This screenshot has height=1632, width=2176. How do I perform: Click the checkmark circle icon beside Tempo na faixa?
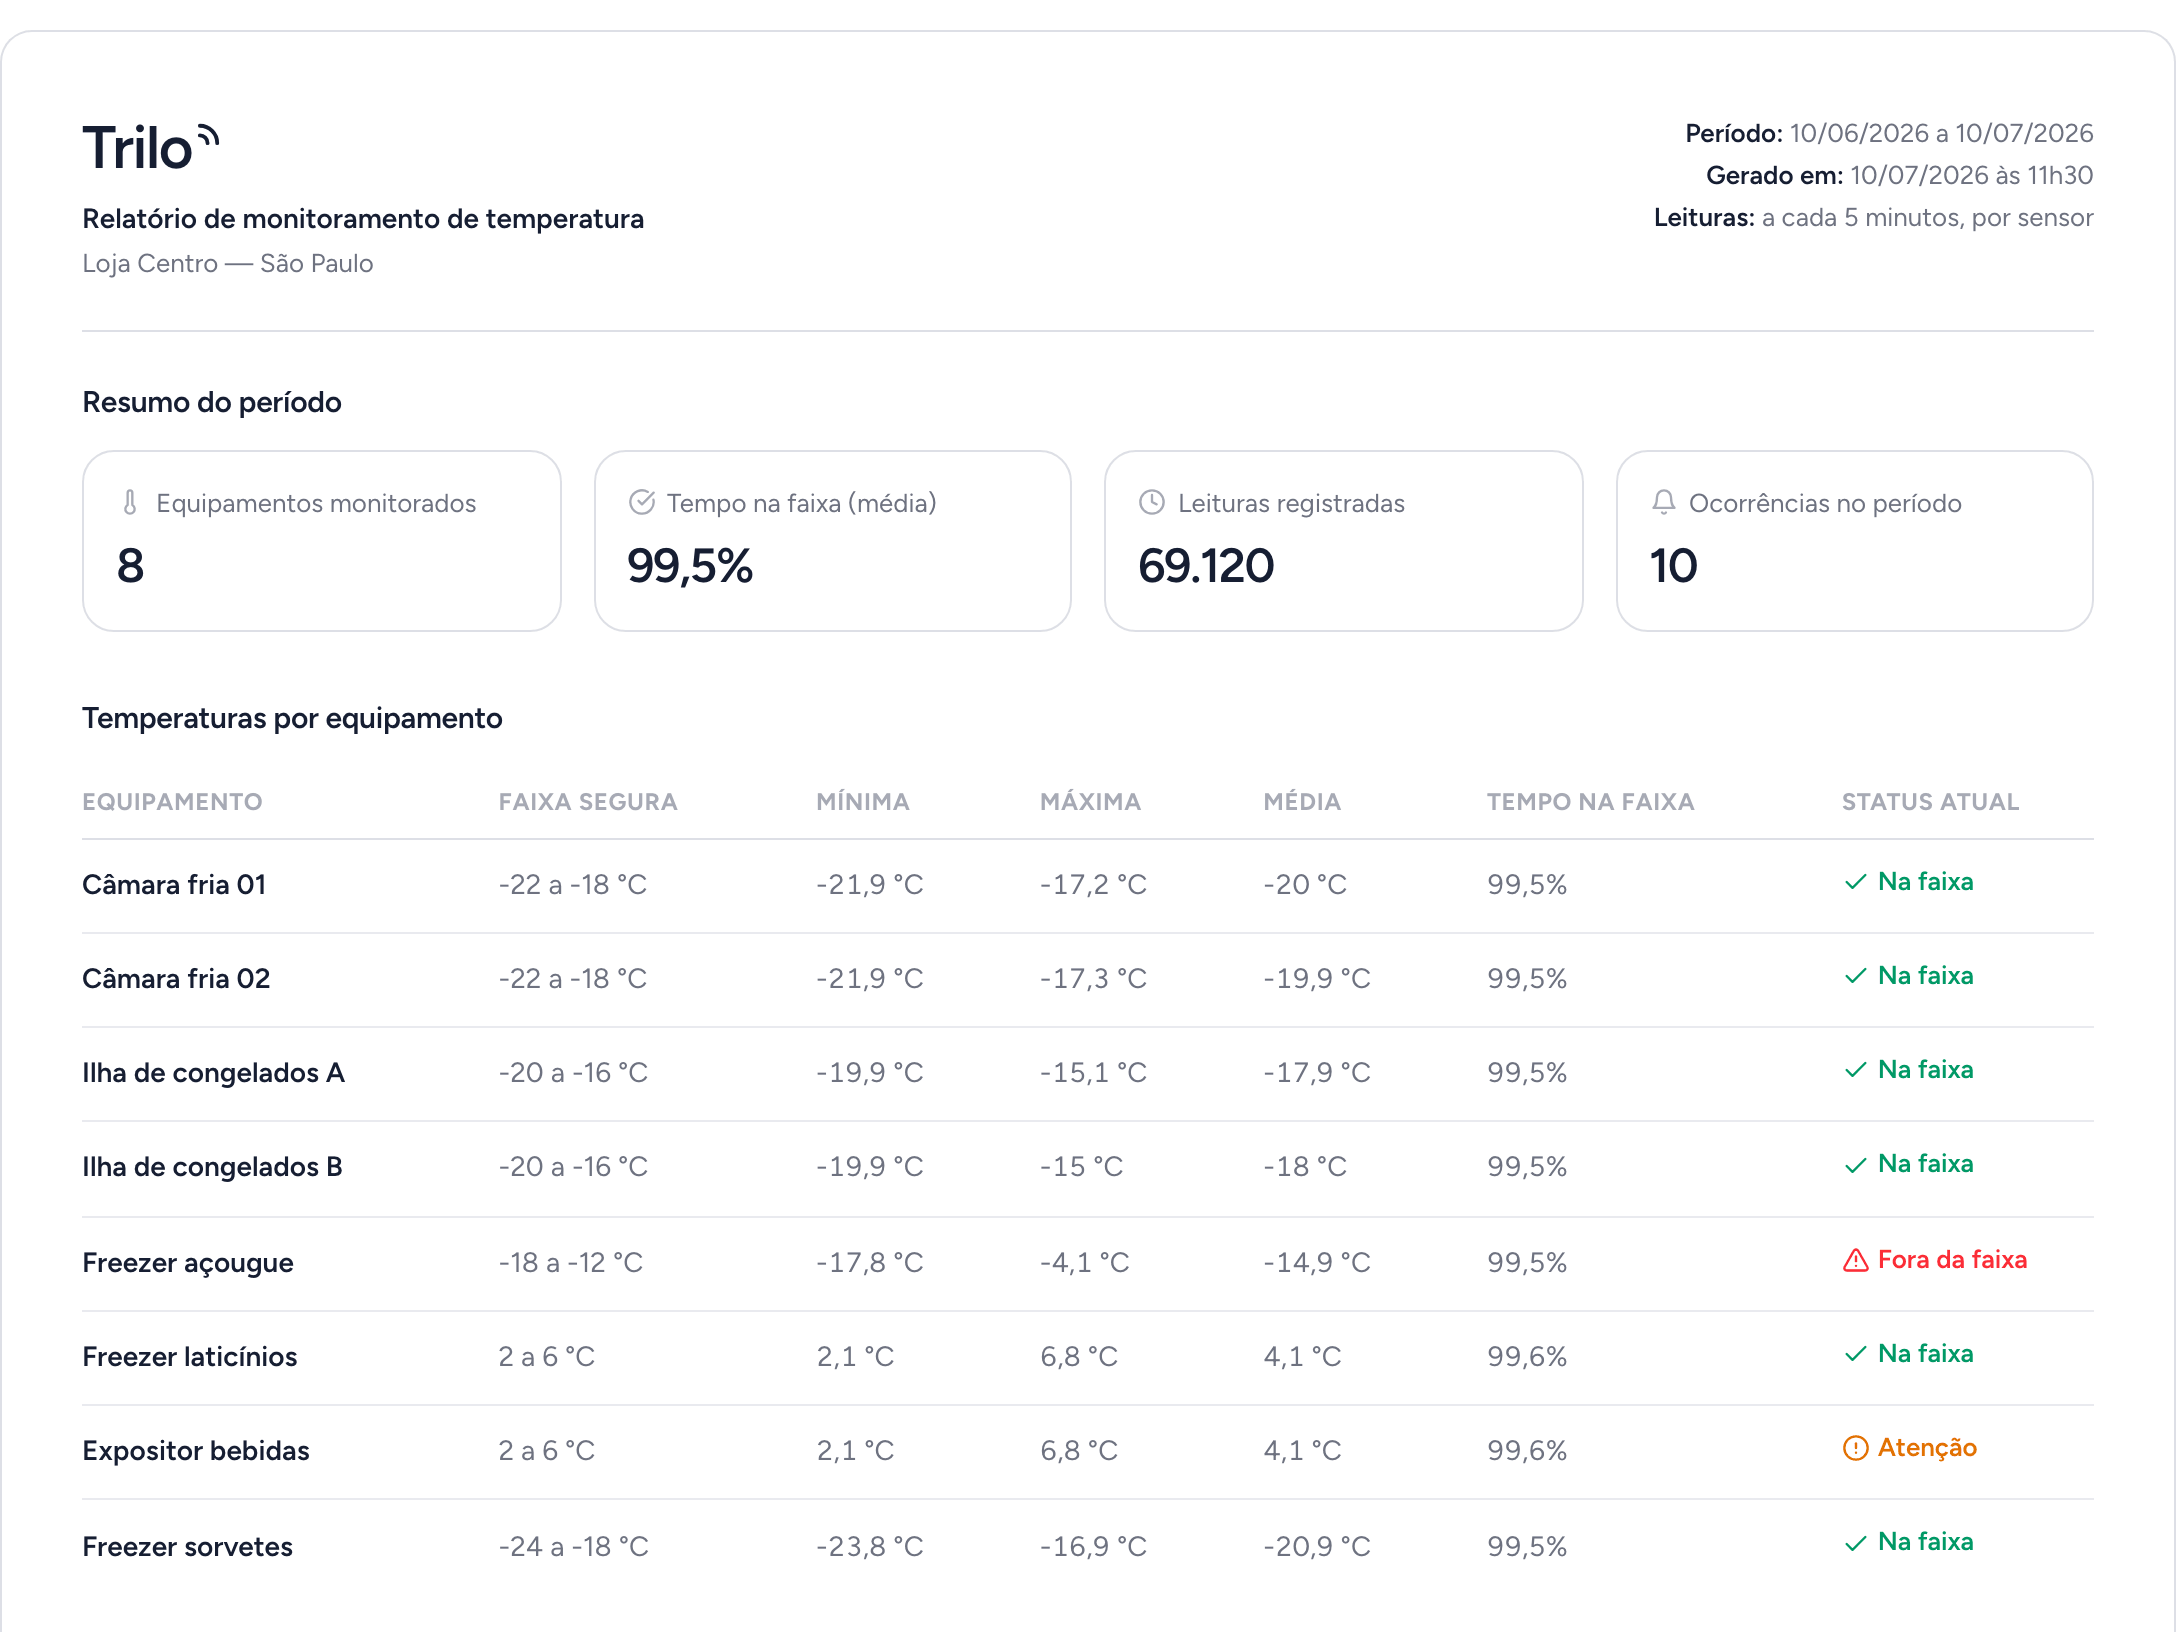tap(642, 503)
